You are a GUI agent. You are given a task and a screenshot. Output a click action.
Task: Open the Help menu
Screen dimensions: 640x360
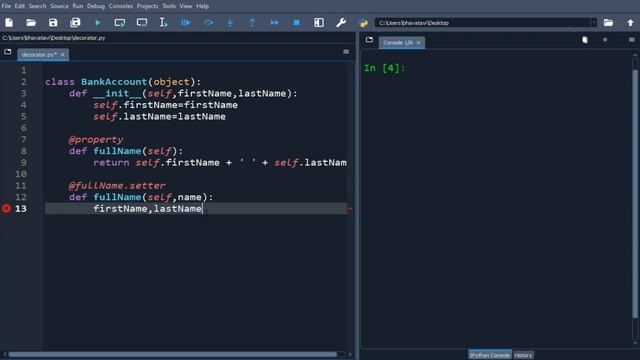[x=202, y=6]
